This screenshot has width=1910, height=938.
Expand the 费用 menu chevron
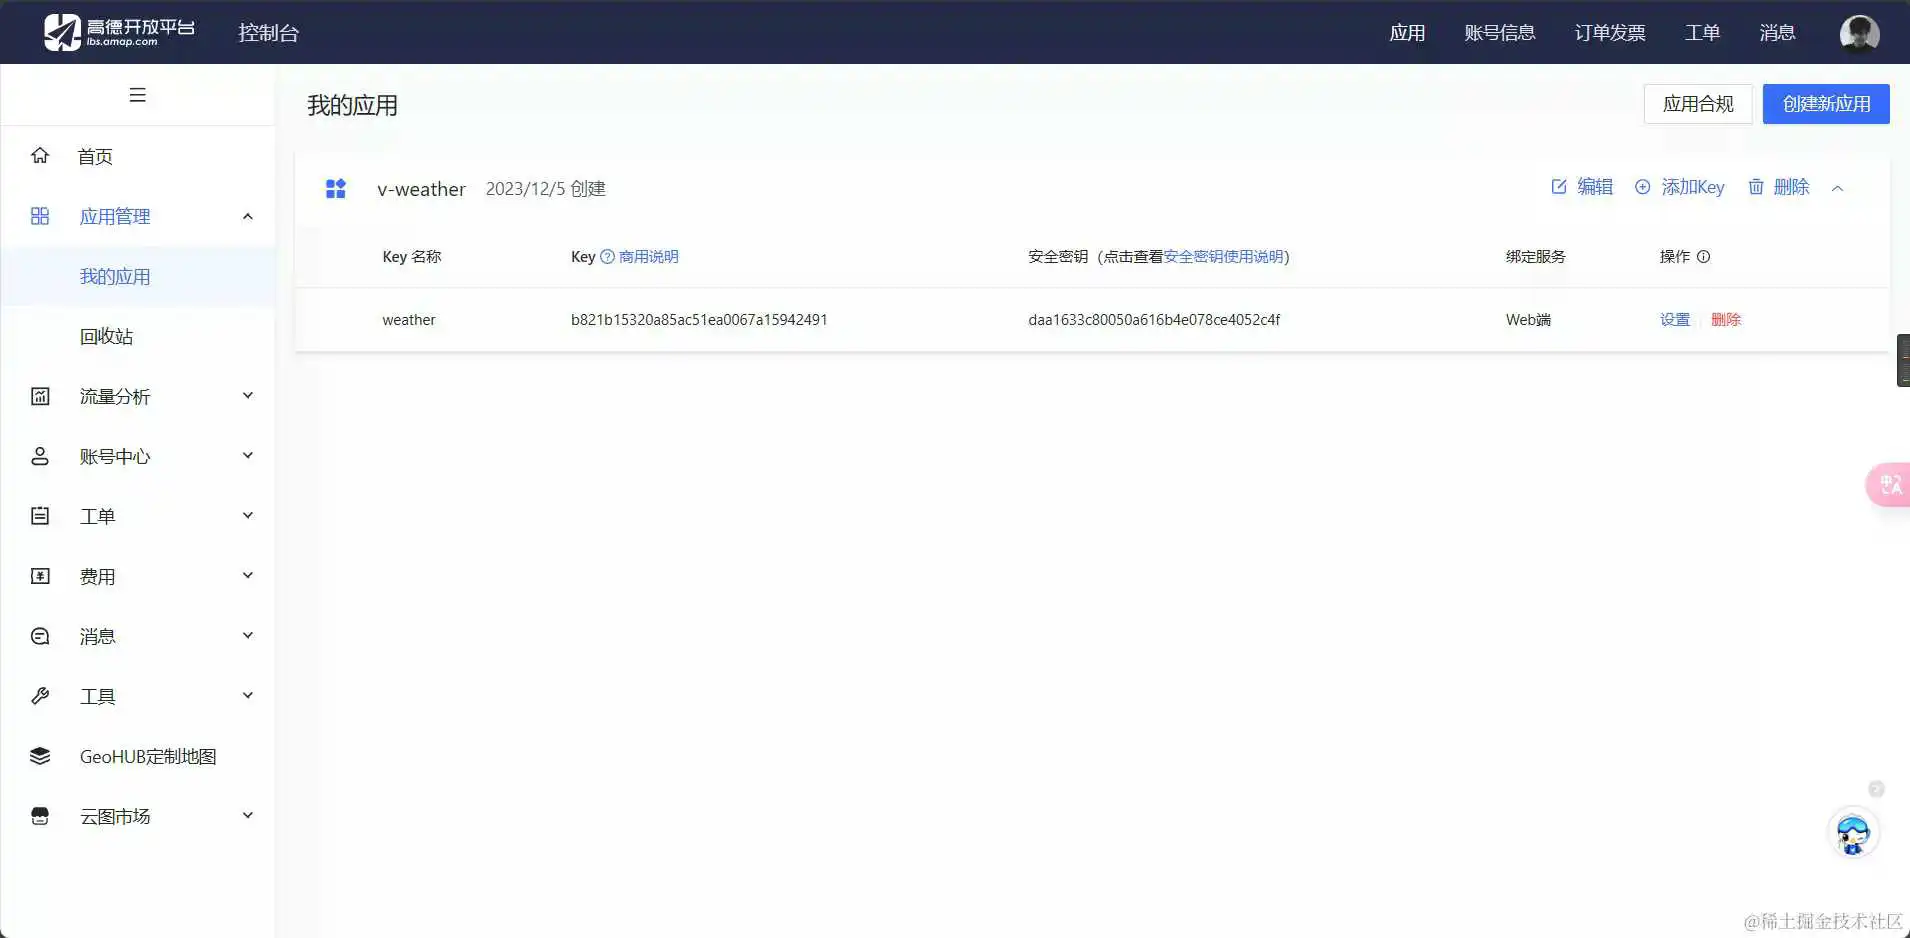click(x=248, y=576)
